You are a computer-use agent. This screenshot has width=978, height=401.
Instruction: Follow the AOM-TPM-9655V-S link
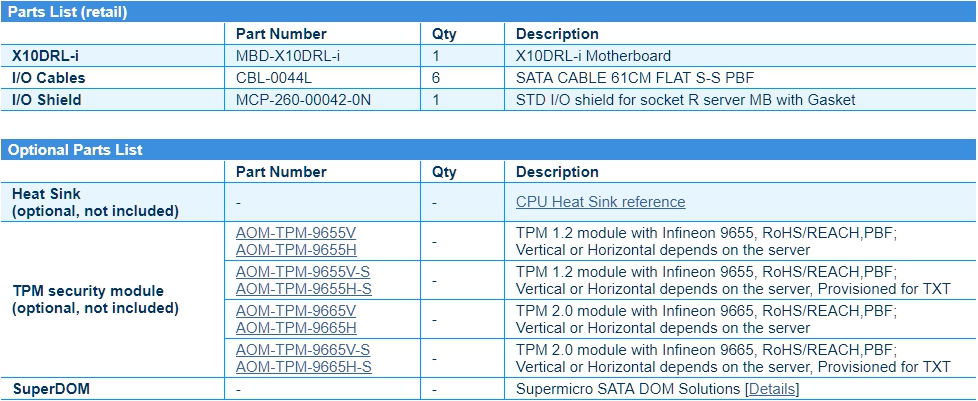point(303,272)
